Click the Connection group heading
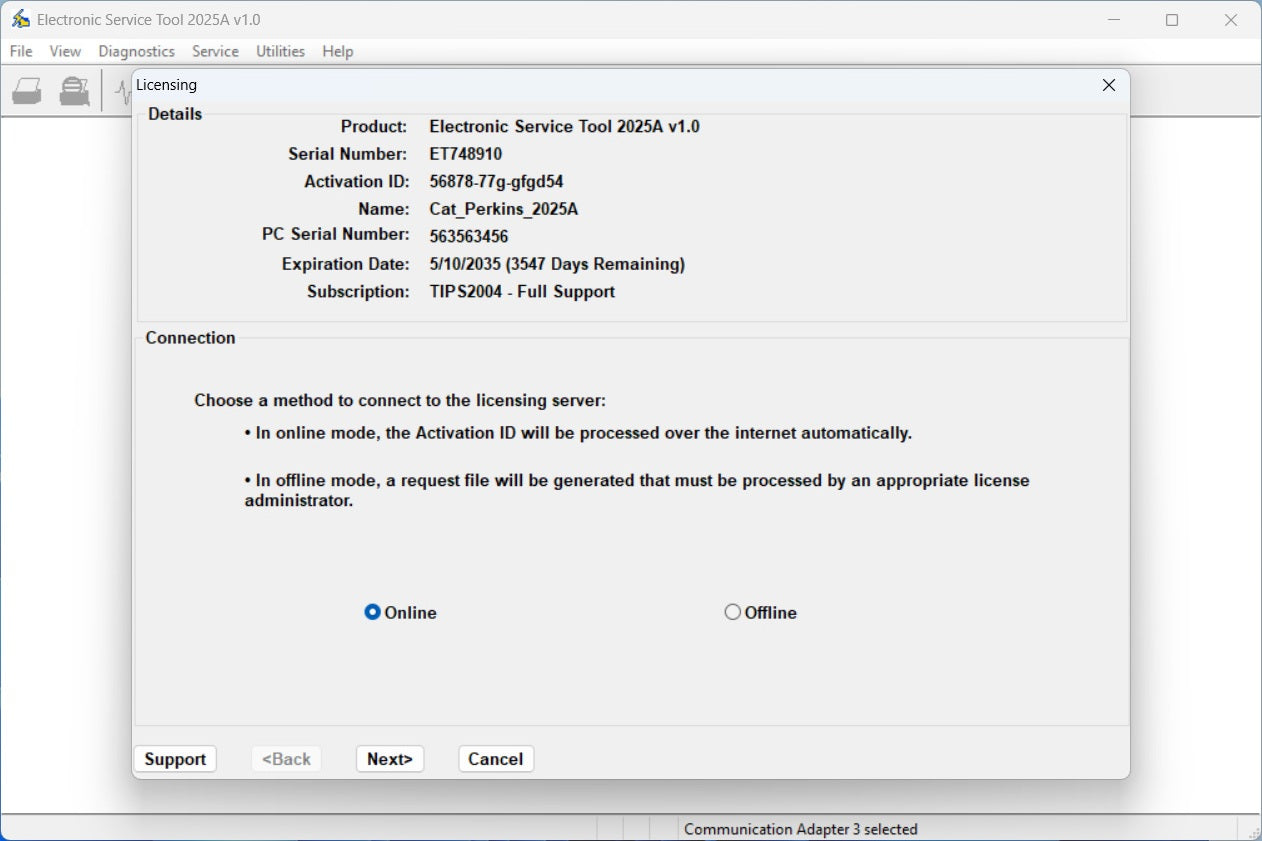Viewport: 1262px width, 841px height. (x=190, y=338)
